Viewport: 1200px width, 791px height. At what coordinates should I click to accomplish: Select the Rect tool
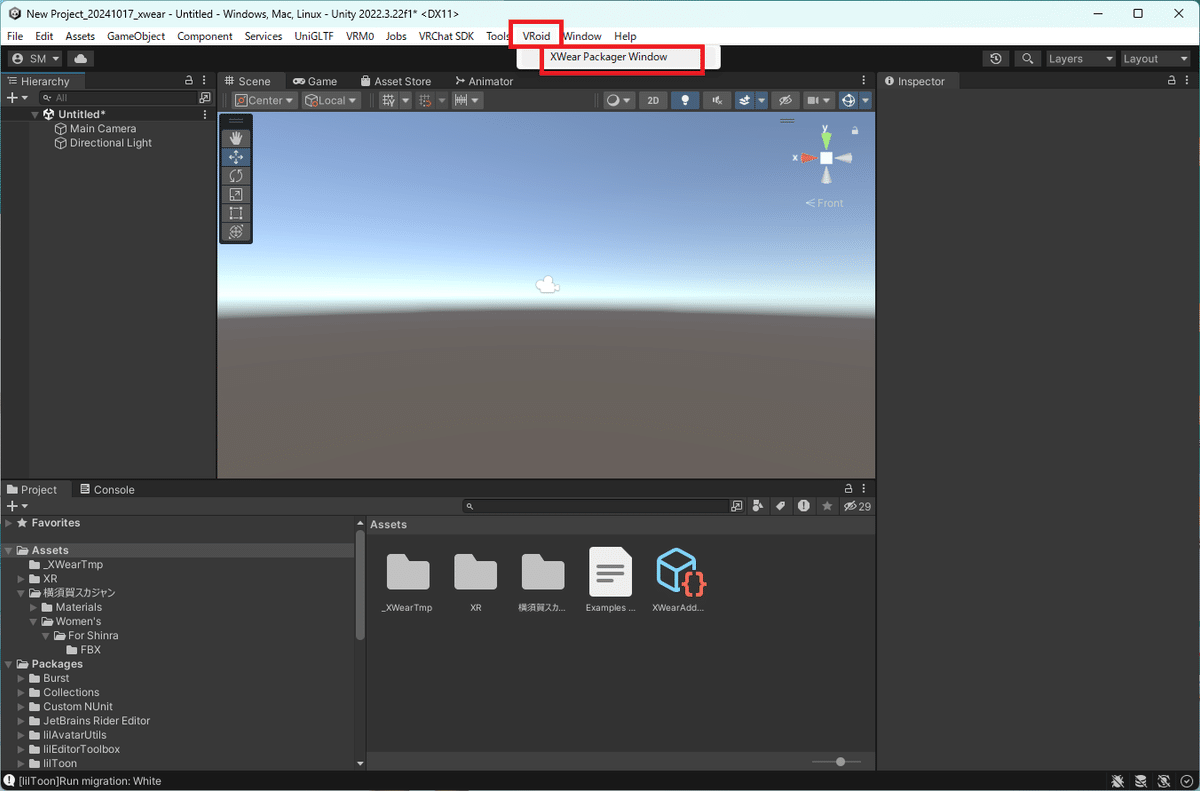(x=236, y=213)
